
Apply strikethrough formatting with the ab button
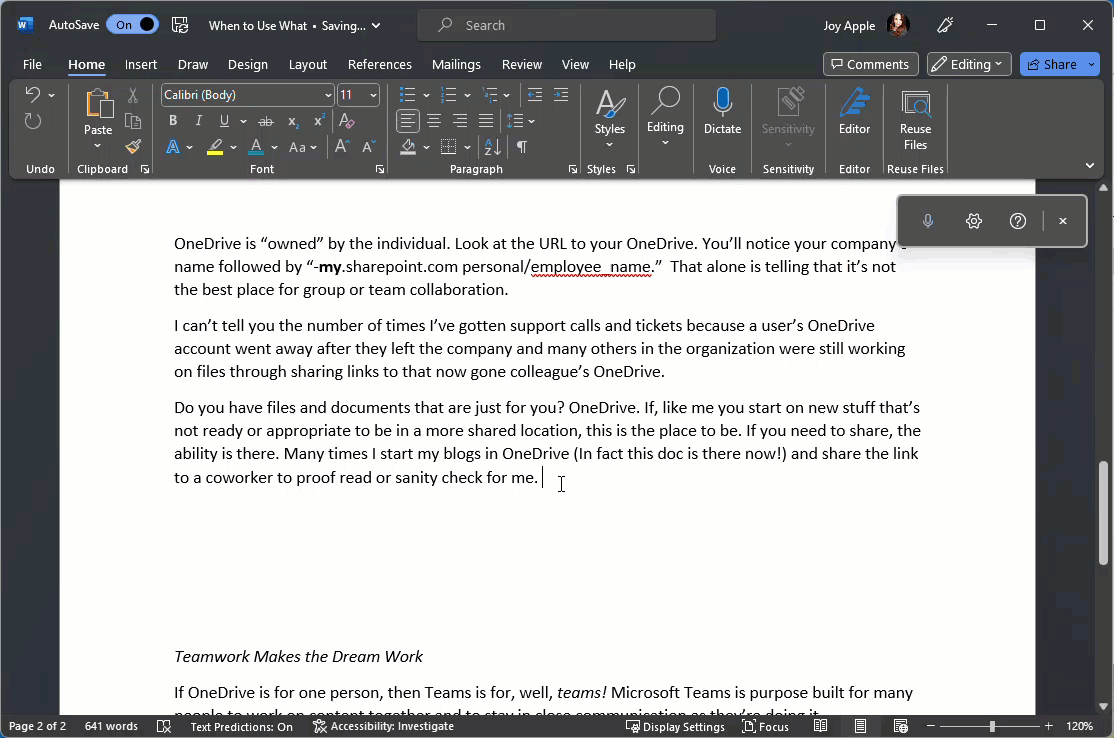coord(266,121)
